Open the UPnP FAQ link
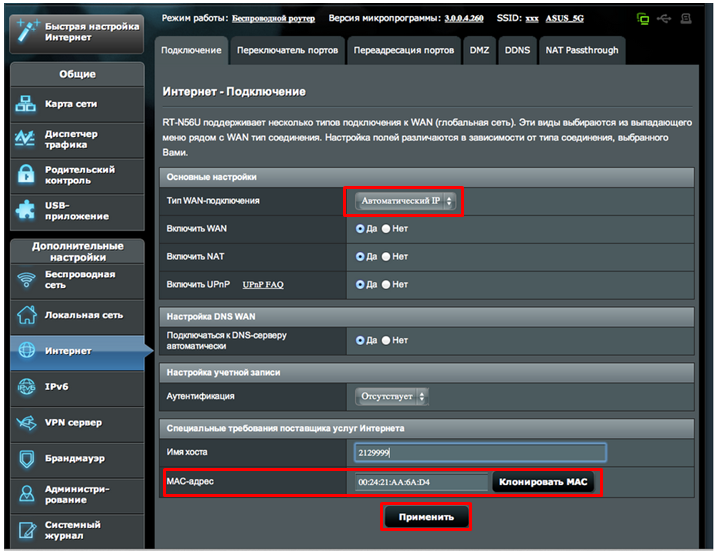 263,285
